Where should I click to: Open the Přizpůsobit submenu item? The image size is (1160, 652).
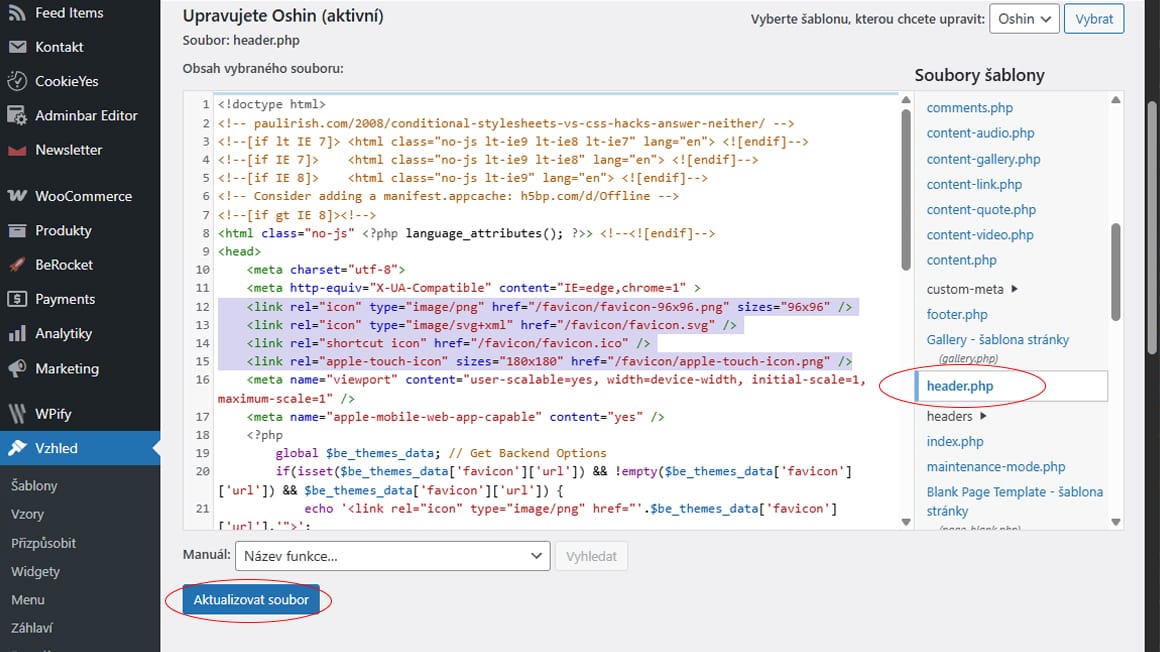[43, 543]
